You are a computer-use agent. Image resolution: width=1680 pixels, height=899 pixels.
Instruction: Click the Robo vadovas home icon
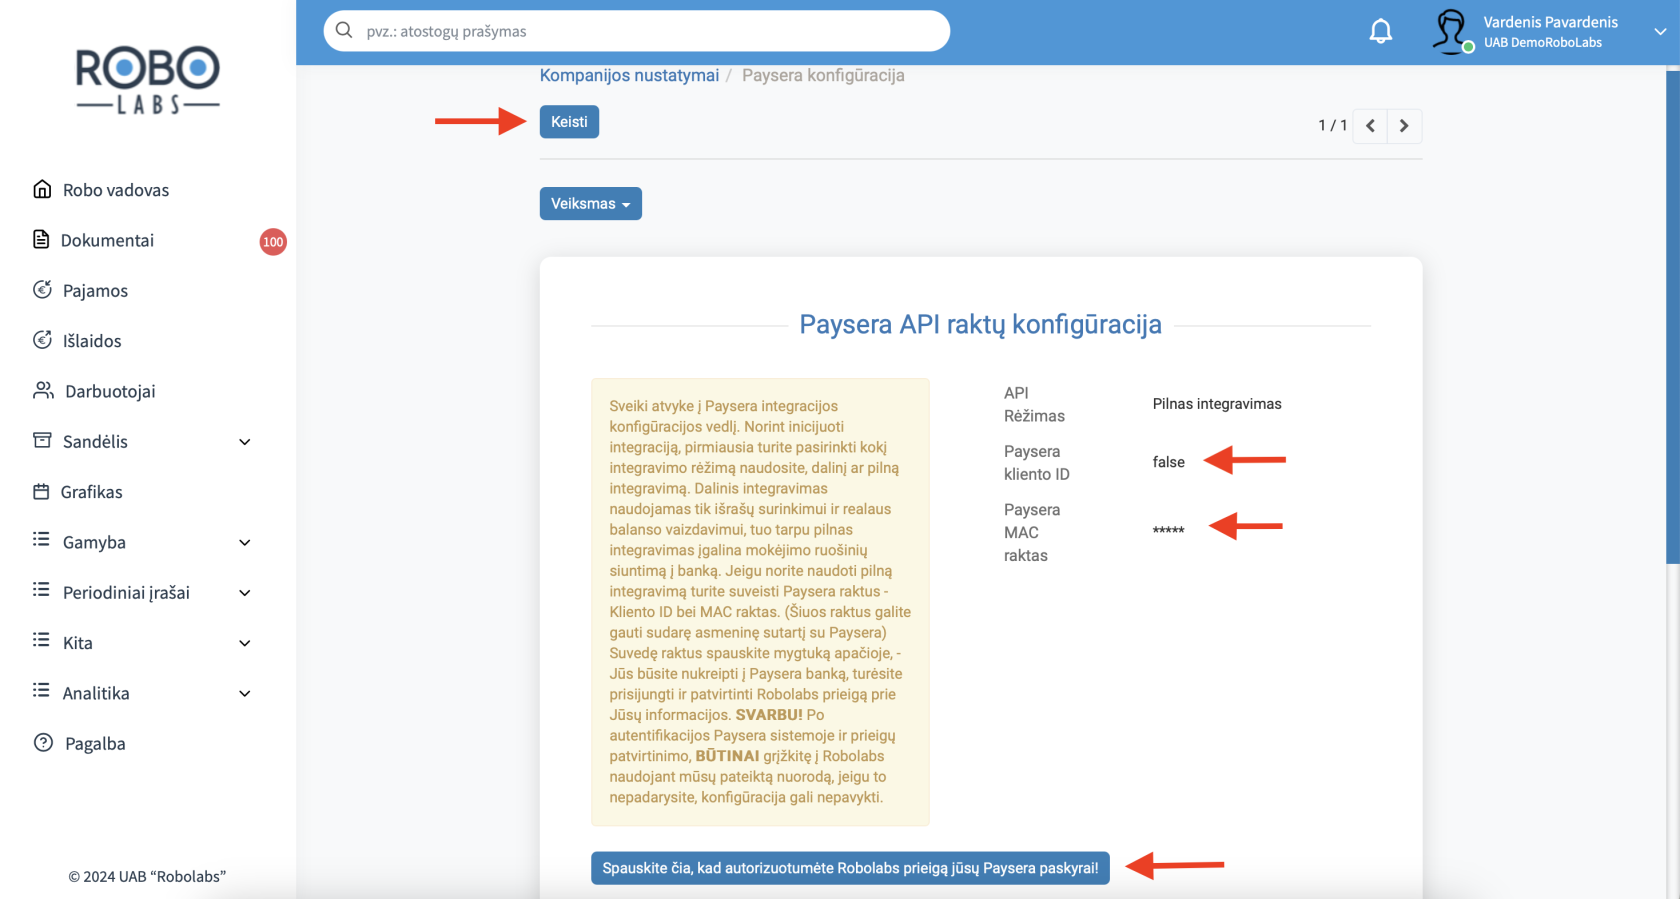click(42, 189)
